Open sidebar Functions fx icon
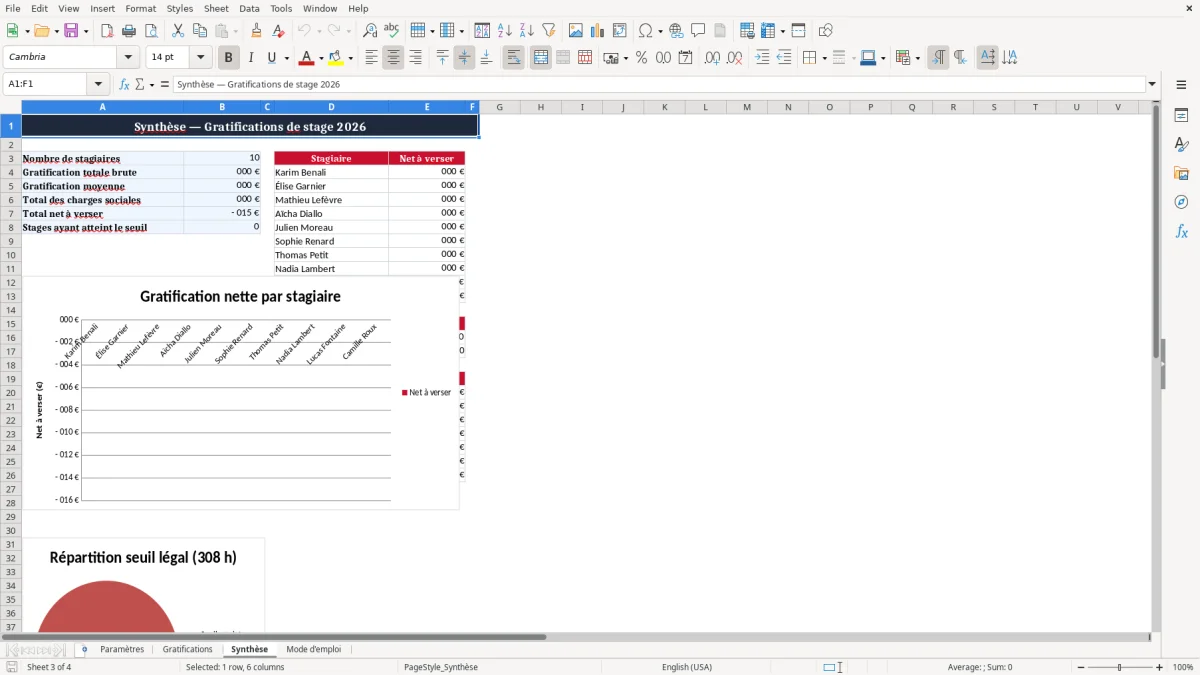This screenshot has height=675, width=1200. point(1181,232)
